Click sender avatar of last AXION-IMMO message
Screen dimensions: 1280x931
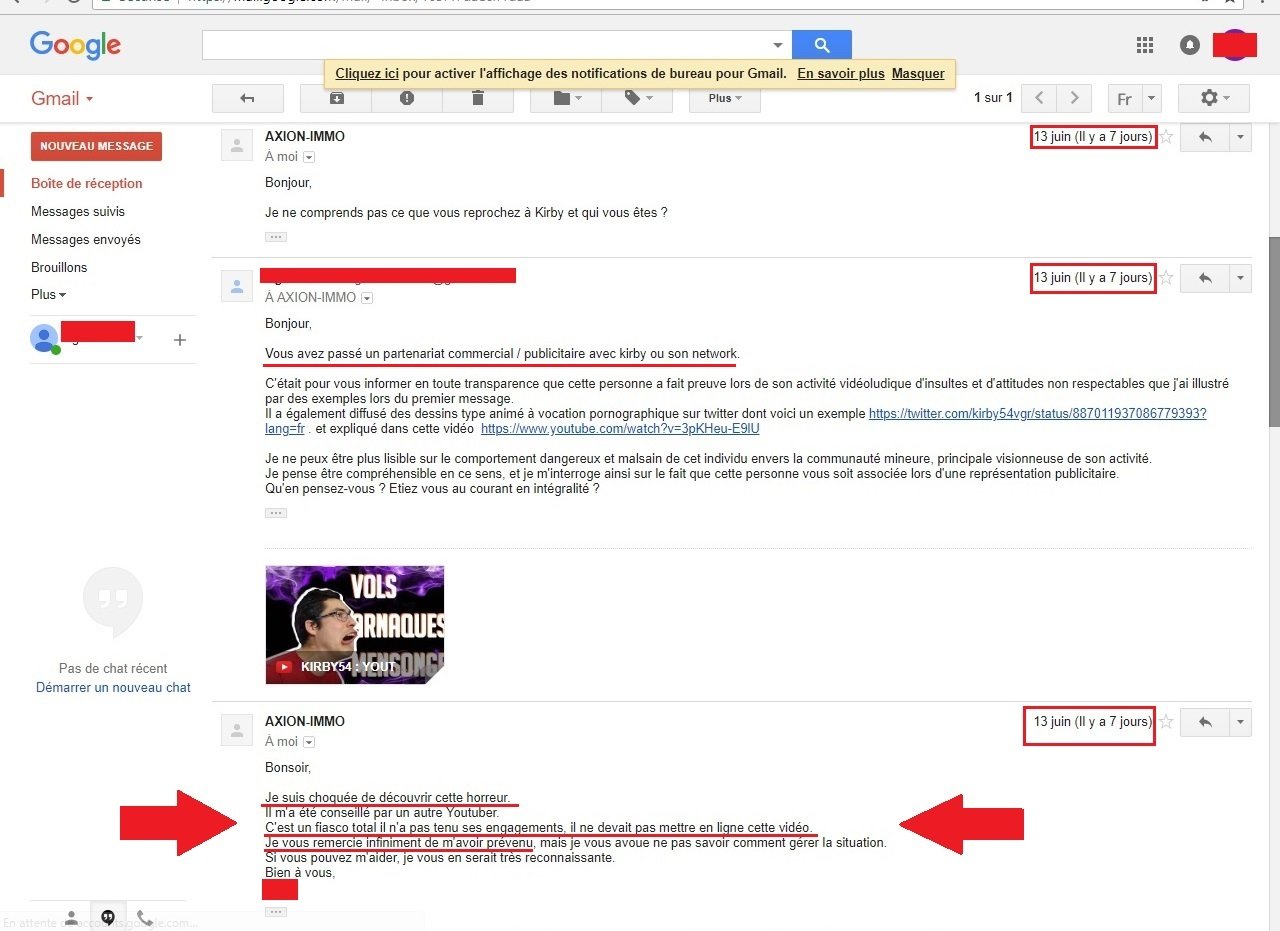(236, 731)
